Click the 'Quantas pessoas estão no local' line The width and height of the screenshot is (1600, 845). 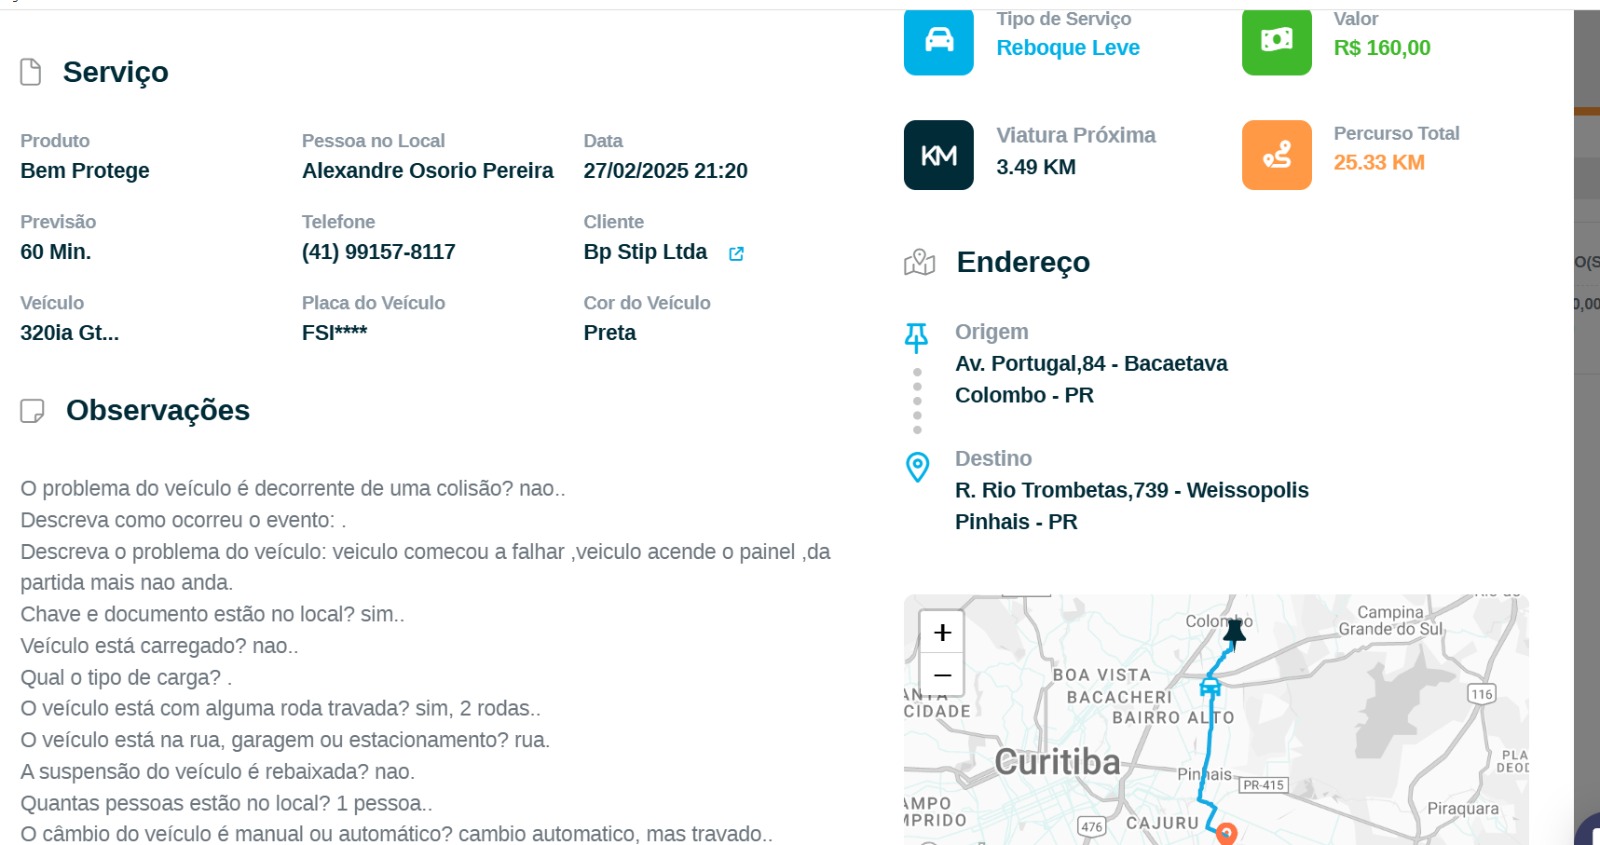[x=226, y=803]
